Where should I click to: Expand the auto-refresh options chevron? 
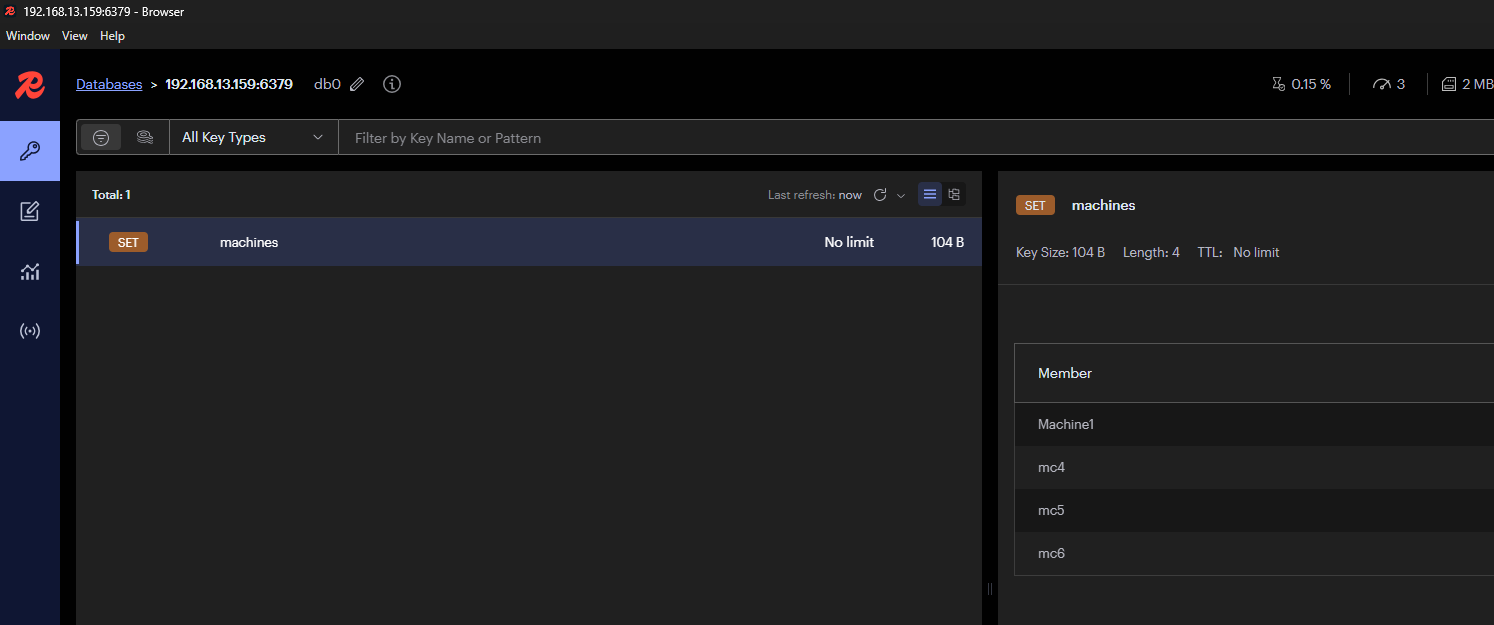pyautogui.click(x=901, y=195)
